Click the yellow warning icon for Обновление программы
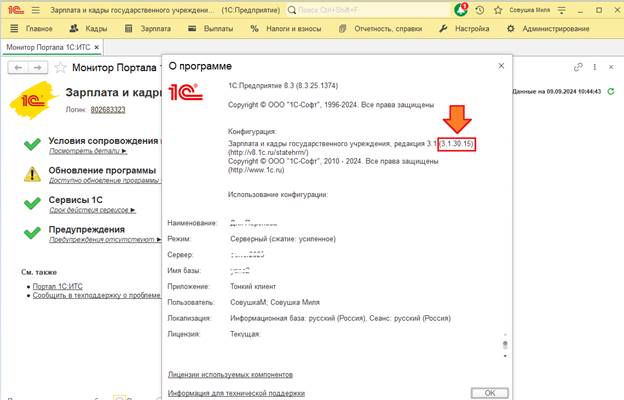This screenshot has height=400, width=624. [x=32, y=174]
